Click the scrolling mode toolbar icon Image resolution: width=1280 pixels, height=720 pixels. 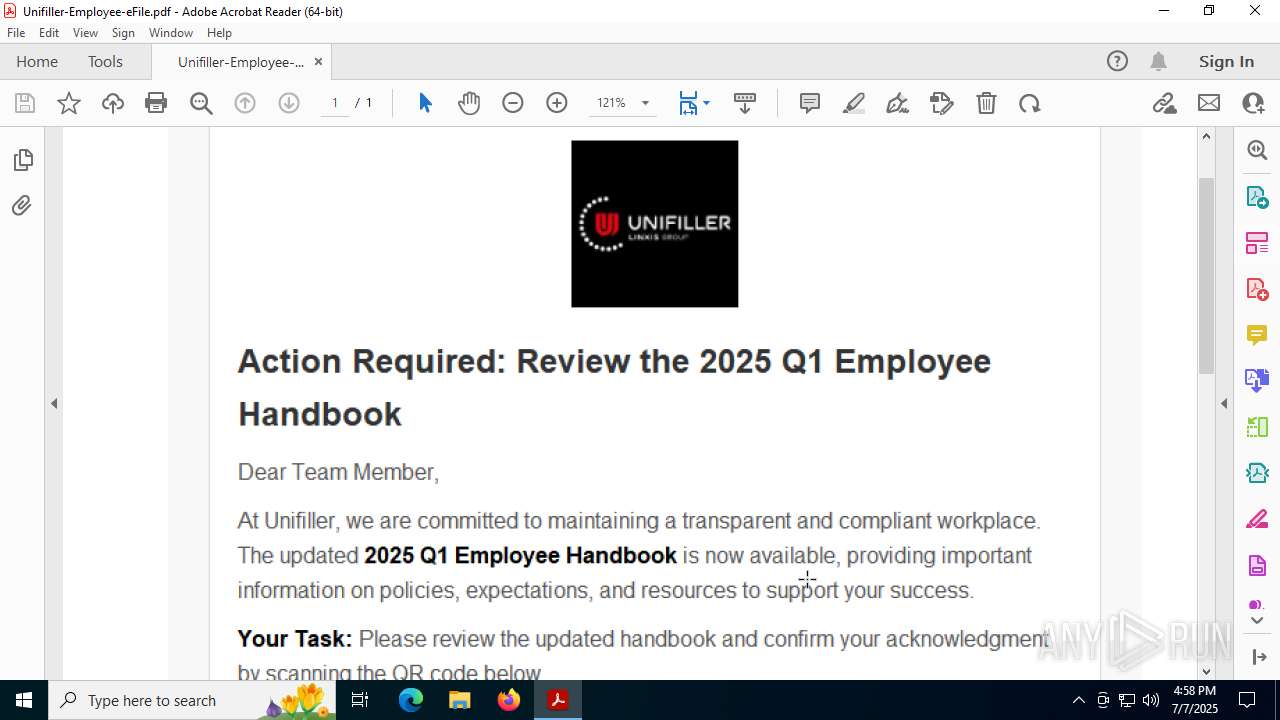pyautogui.click(x=745, y=103)
